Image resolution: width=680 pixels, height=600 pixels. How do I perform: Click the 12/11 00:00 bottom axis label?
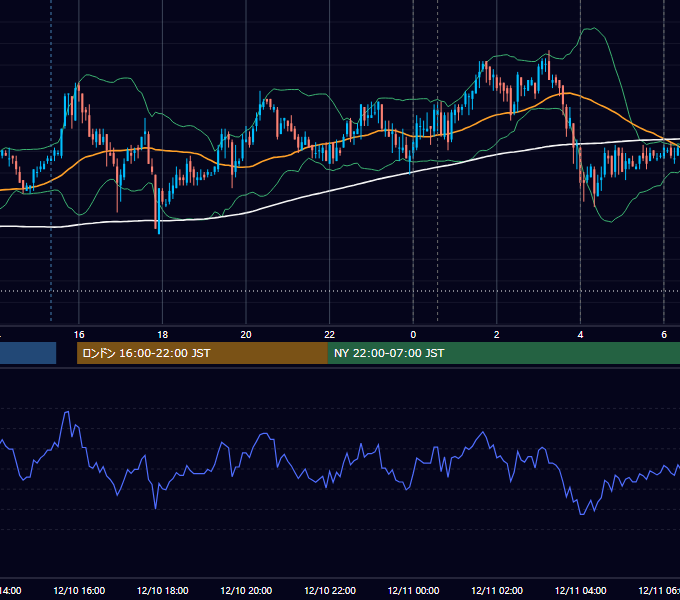pos(413,590)
